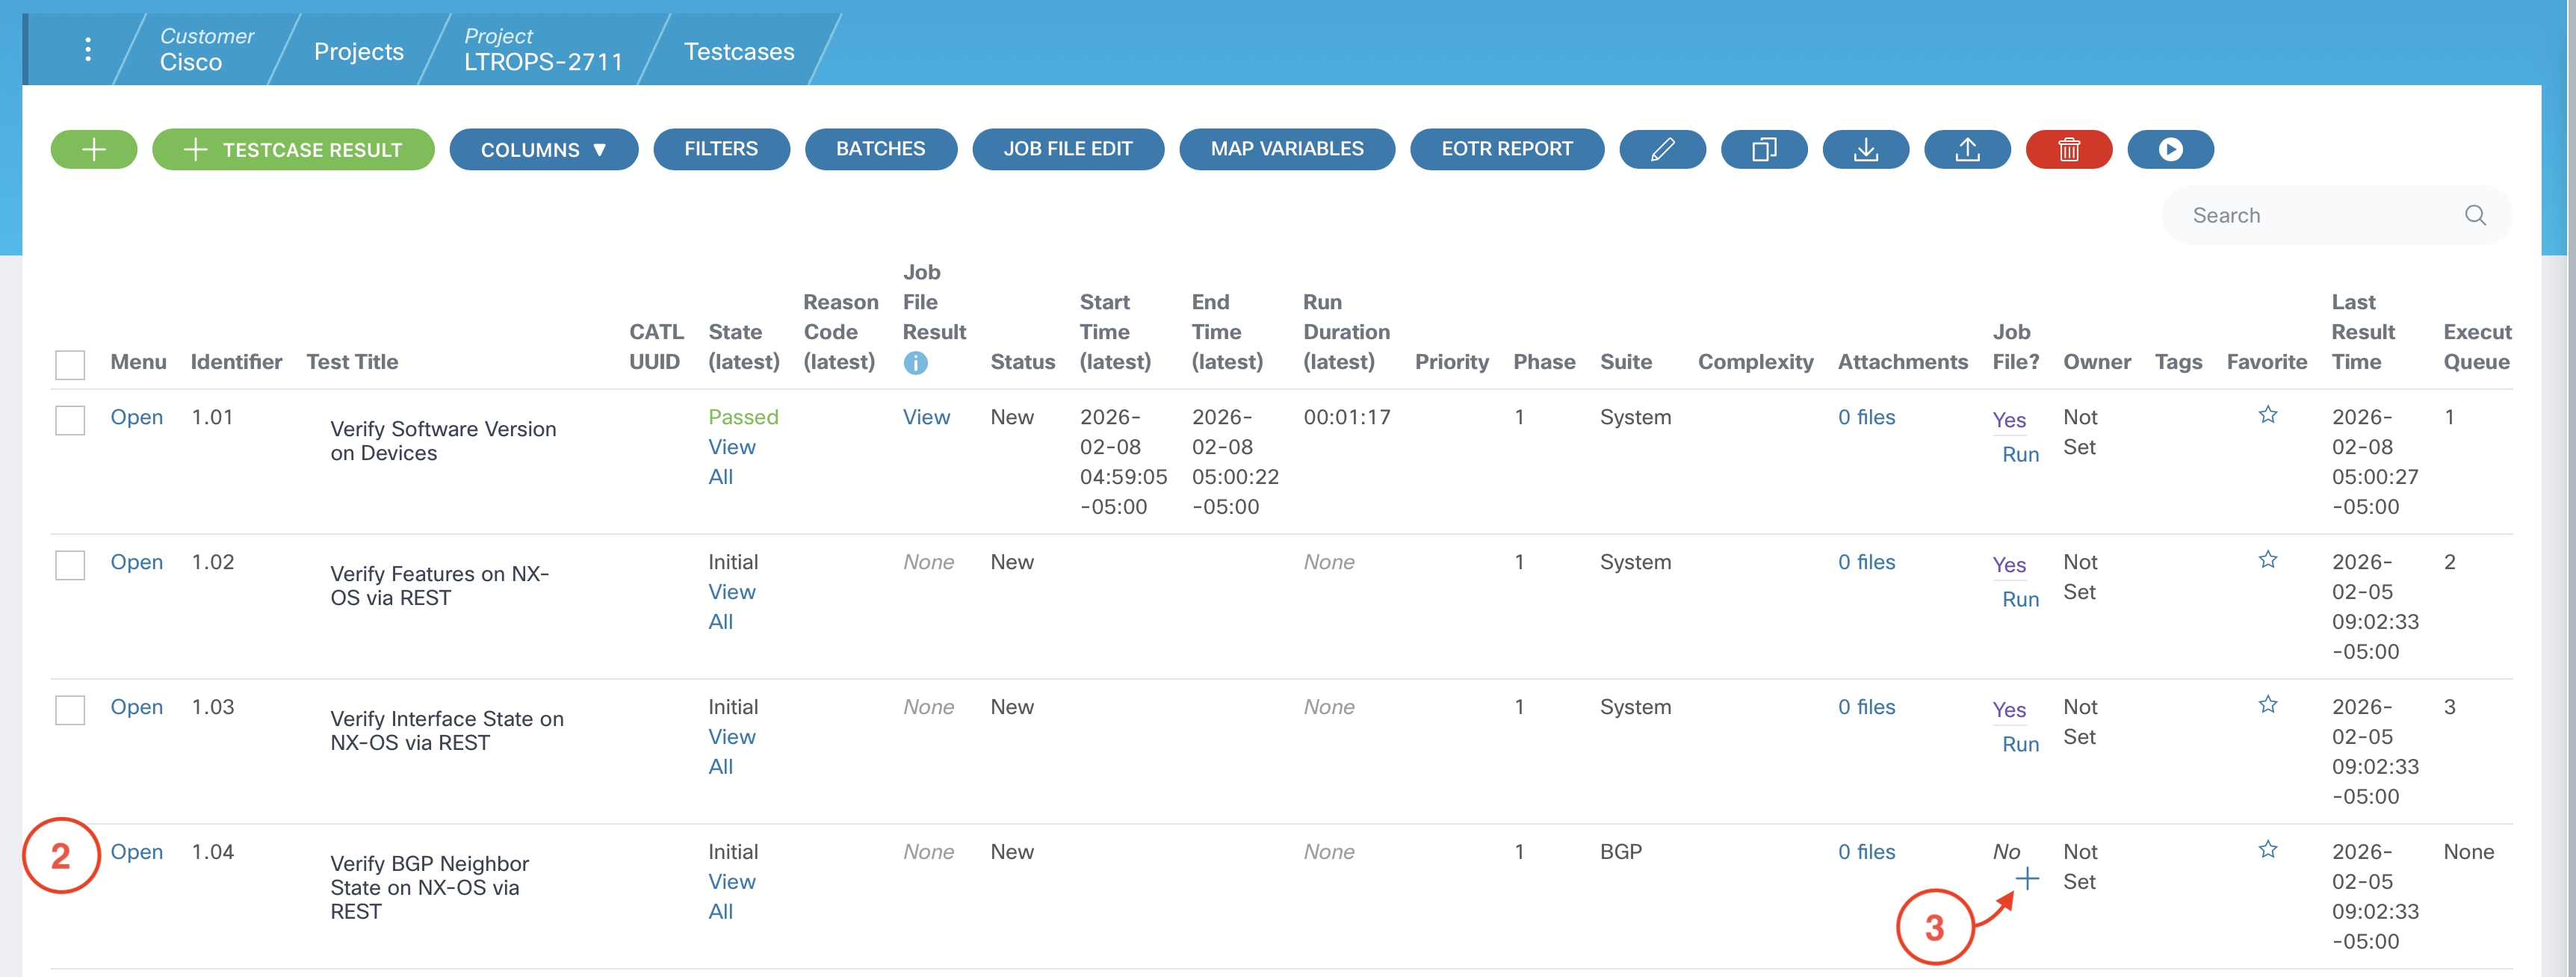Open Menu link for testcase 1.02
Screen dimensions: 2576x977
coord(136,562)
